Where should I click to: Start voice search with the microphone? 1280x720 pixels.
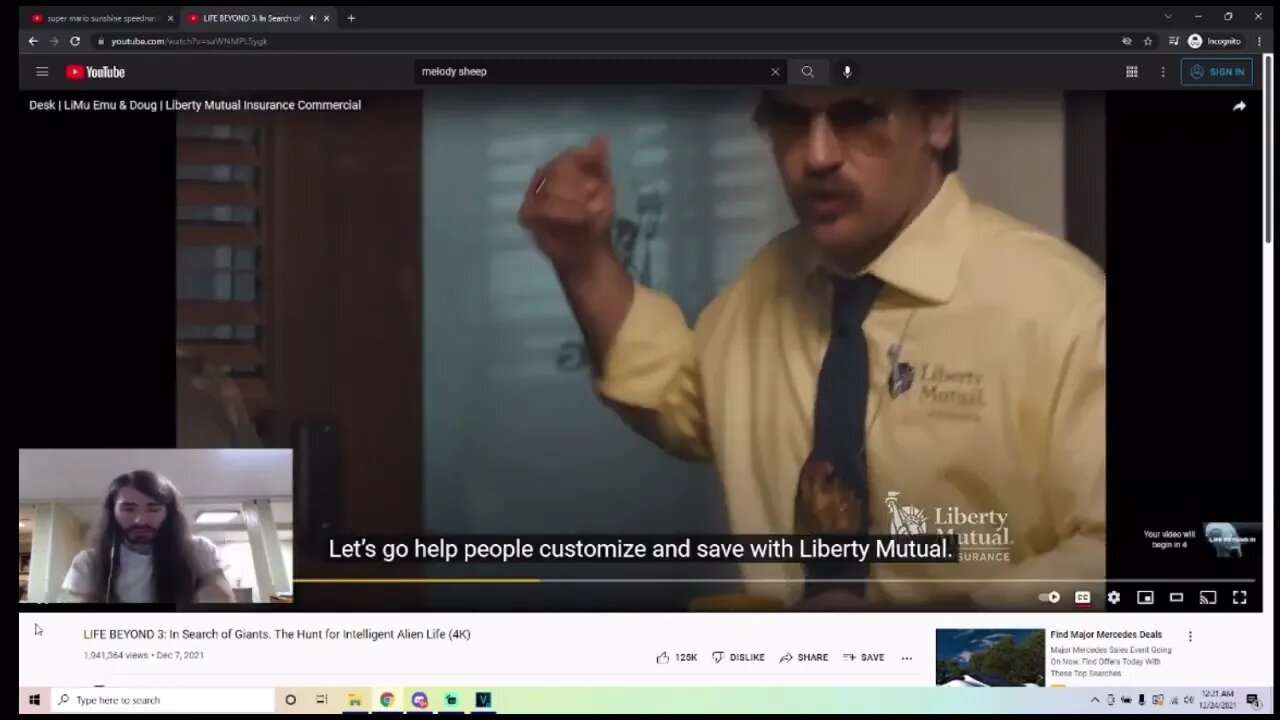click(x=847, y=72)
